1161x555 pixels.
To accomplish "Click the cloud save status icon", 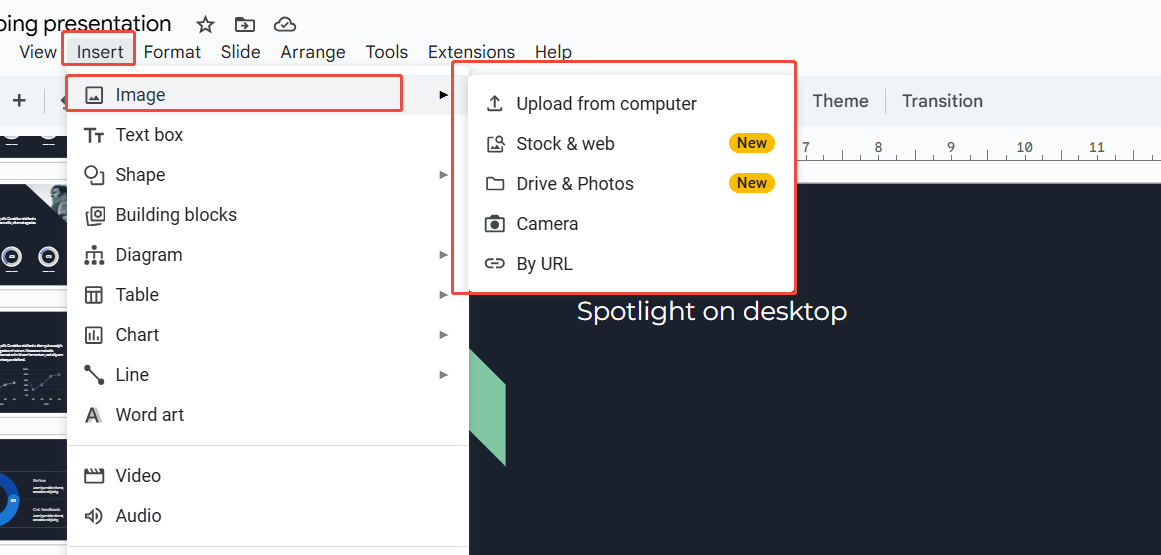I will [x=285, y=24].
